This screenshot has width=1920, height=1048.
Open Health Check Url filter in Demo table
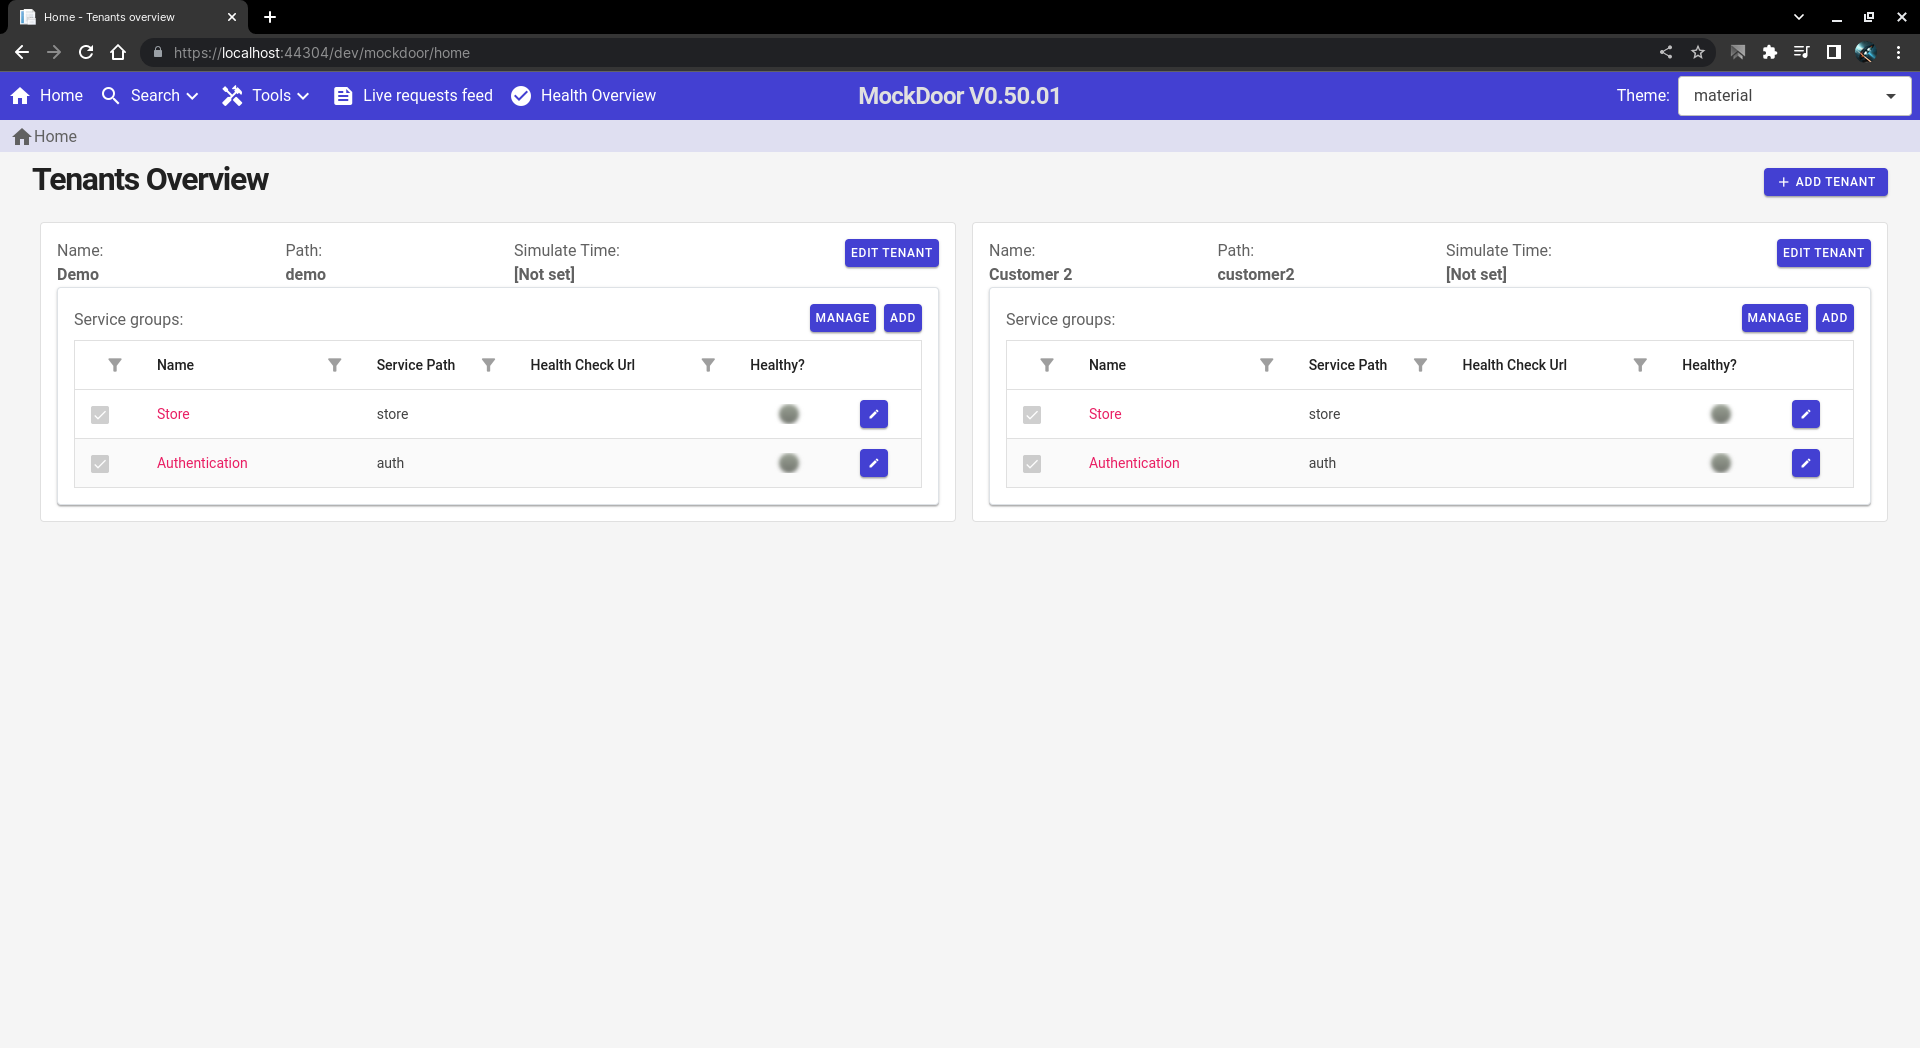tap(708, 365)
